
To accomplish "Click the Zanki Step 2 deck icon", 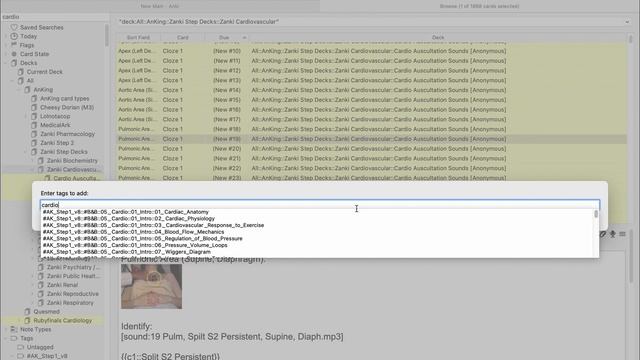I will point(34,143).
